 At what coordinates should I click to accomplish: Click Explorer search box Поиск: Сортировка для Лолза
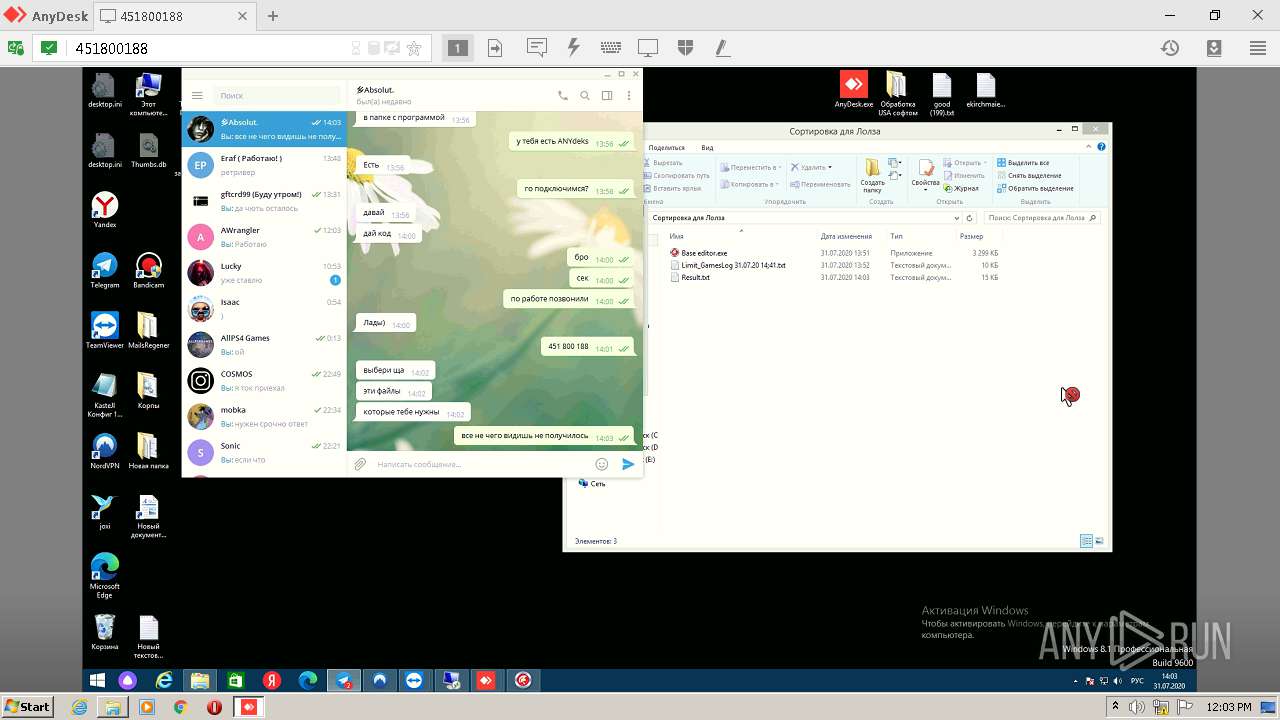[1041, 217]
